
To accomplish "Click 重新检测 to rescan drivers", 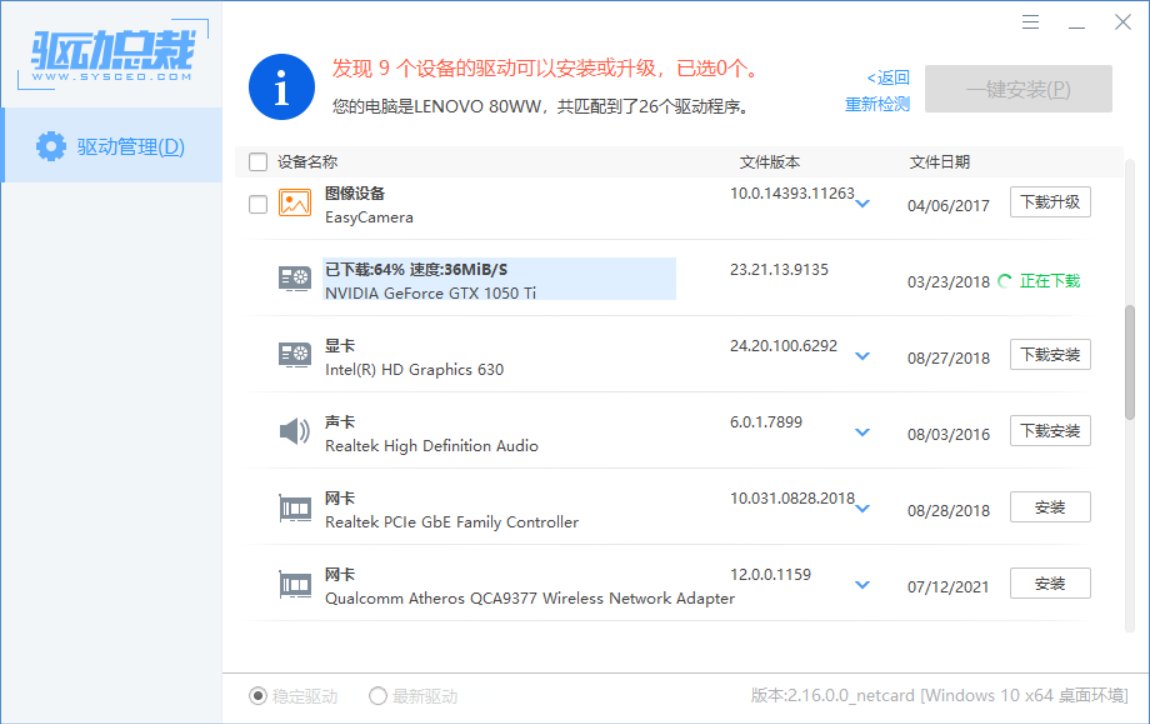I will (876, 102).
